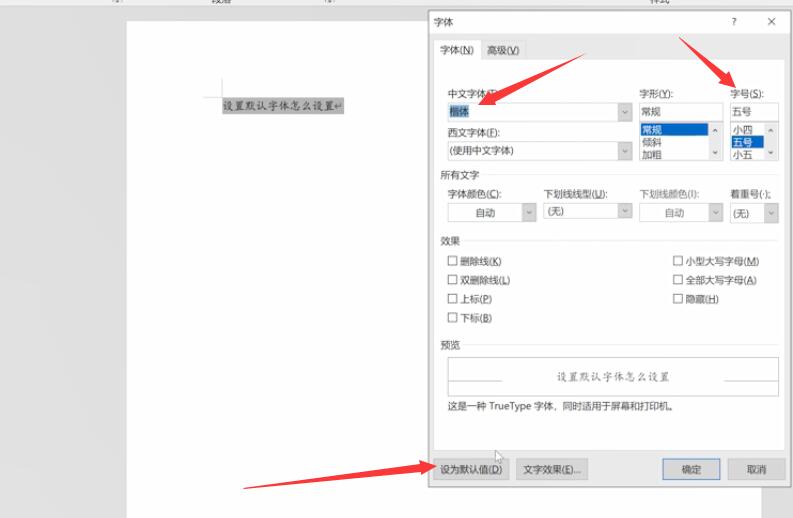Expand the 下划线线型 dropdown
Screen dimensions: 793x518
(x=625, y=210)
